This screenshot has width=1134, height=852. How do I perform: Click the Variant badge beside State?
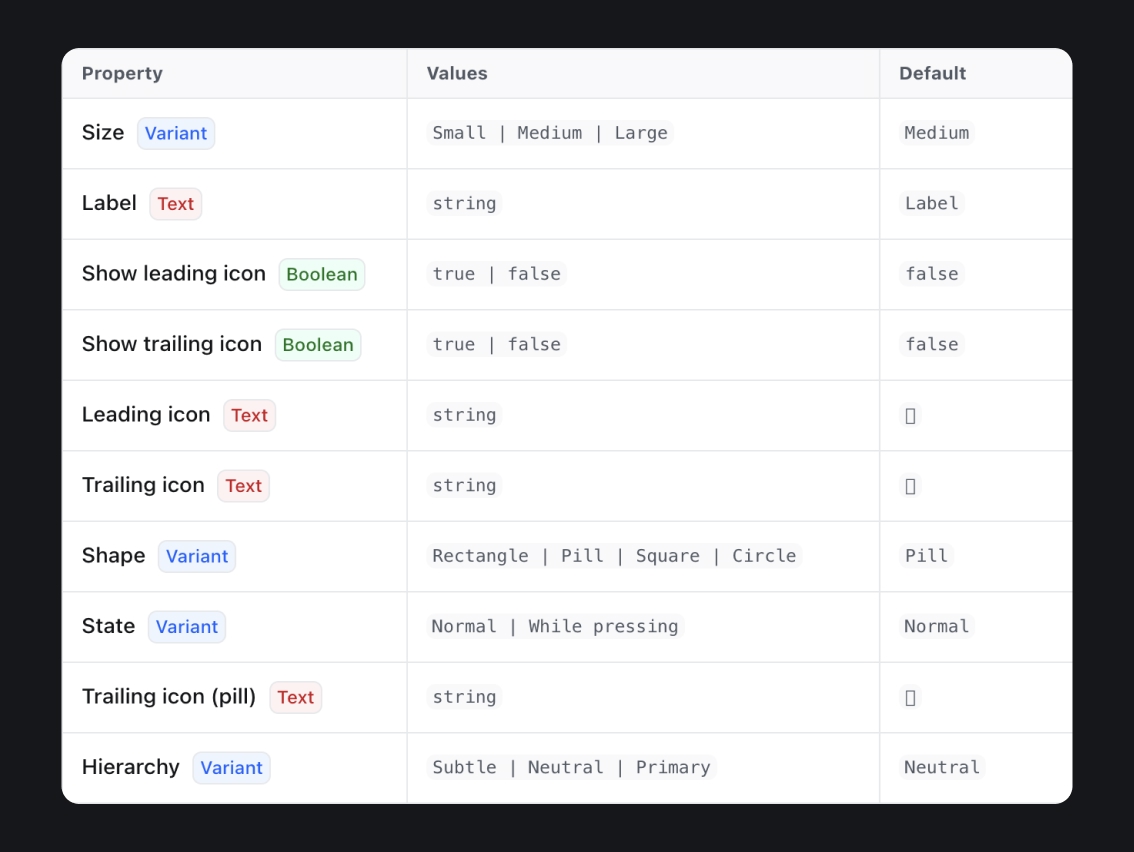click(x=187, y=626)
